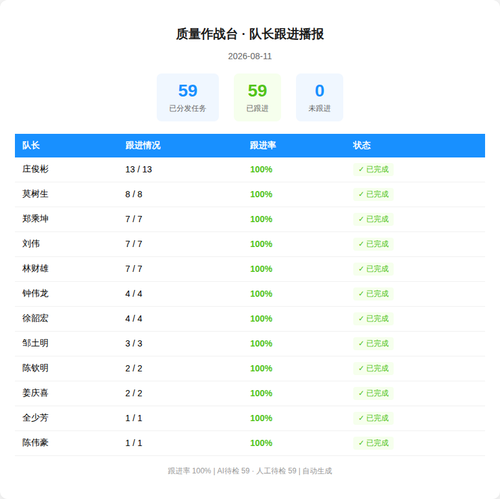Image resolution: width=500 pixels, height=499 pixels.
Task: Click 全少芳's 1 / 1 follow-up count
Action: coord(134,418)
